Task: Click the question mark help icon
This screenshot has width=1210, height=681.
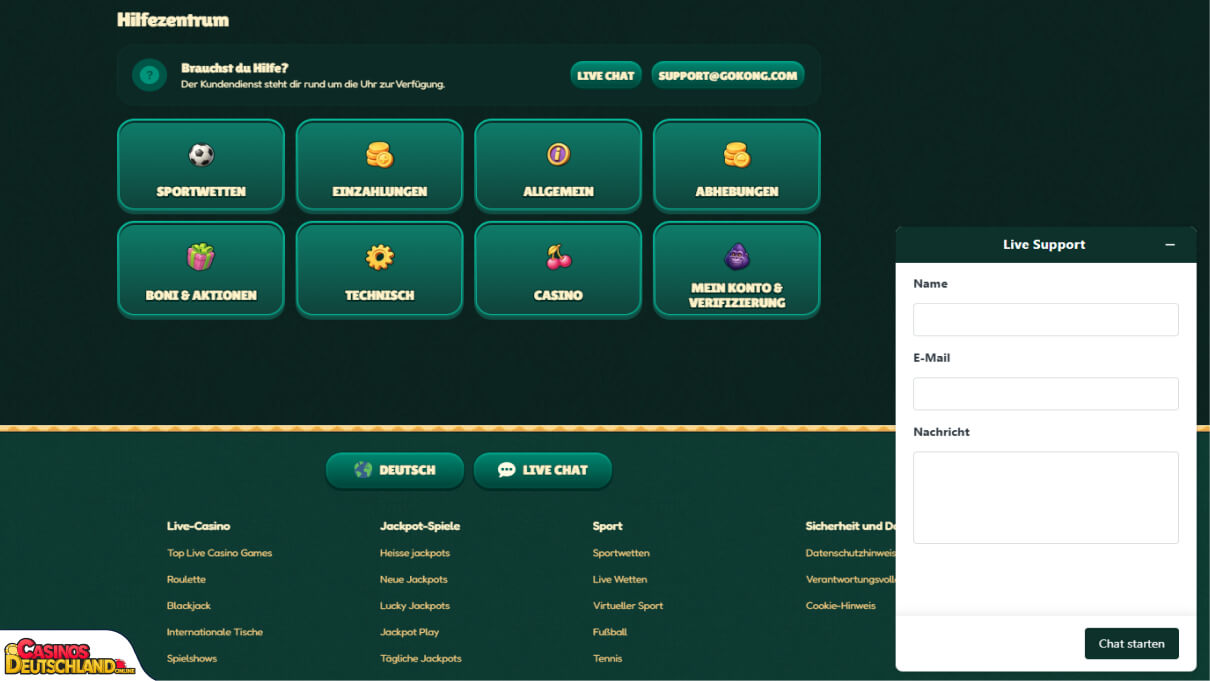Action: 150,75
